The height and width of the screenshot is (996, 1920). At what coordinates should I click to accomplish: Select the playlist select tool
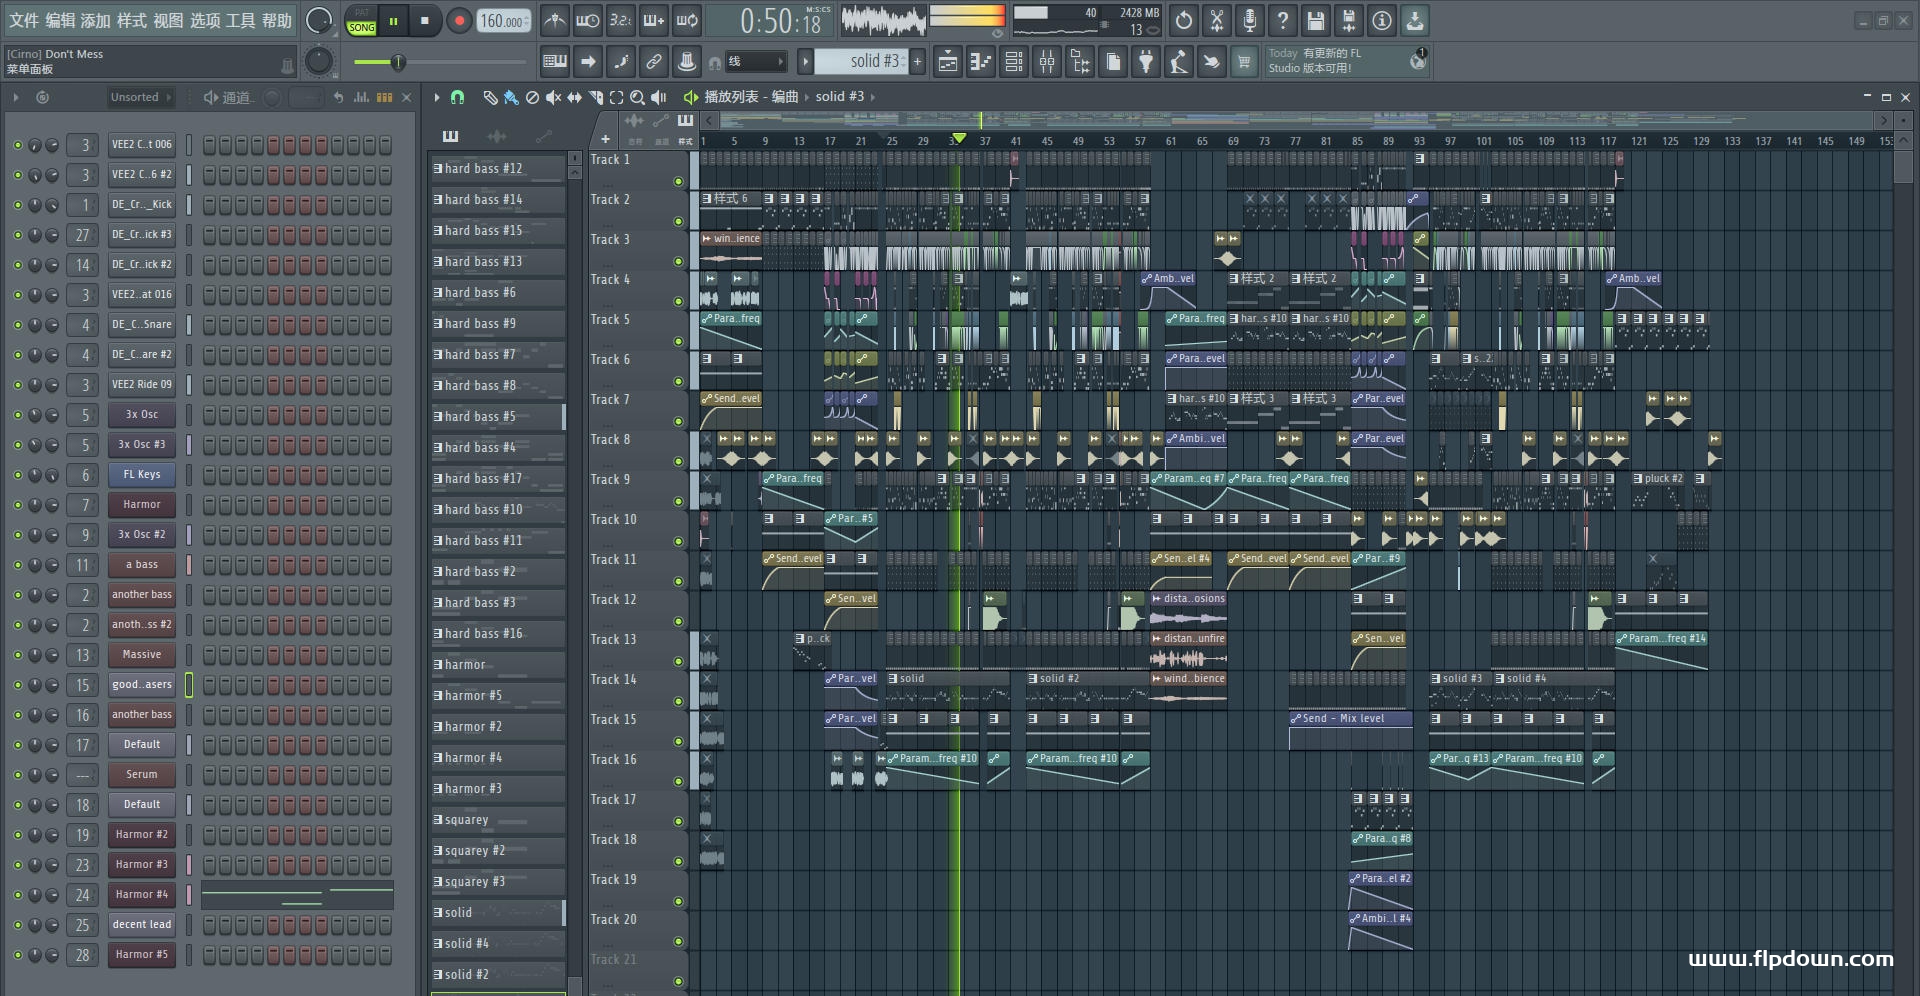click(x=616, y=97)
